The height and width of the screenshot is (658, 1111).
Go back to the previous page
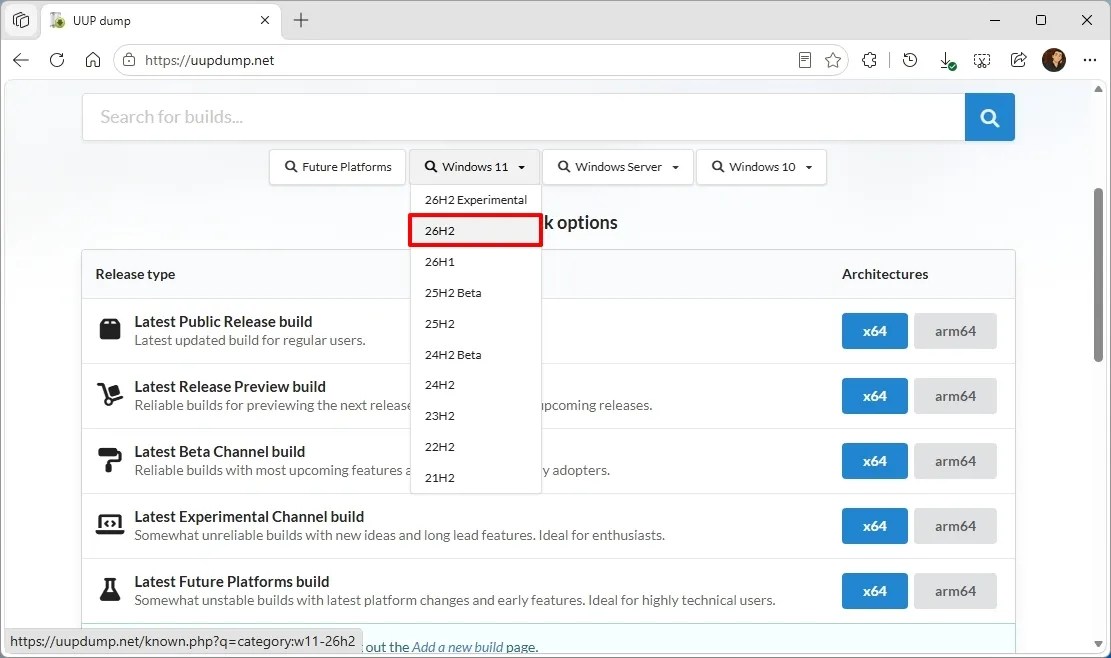click(x=21, y=60)
